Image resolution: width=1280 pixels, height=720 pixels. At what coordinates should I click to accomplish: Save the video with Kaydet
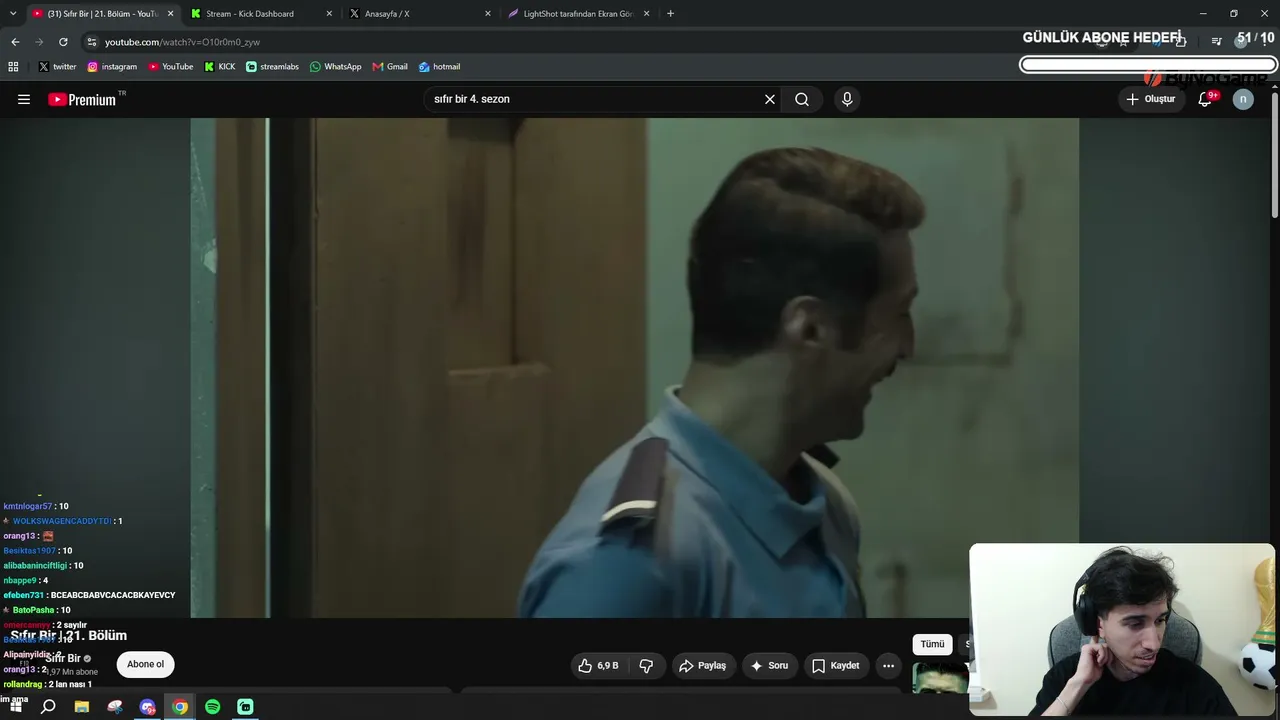[x=836, y=665]
